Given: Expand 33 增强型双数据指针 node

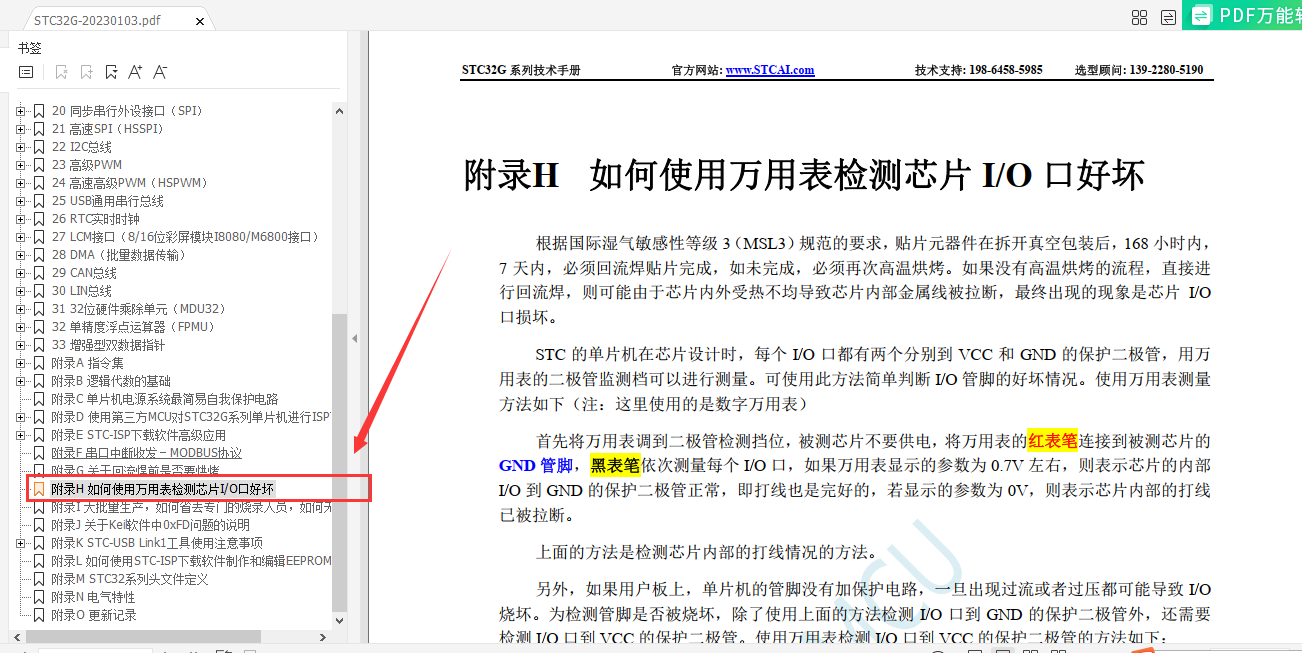Looking at the screenshot, I should point(20,345).
